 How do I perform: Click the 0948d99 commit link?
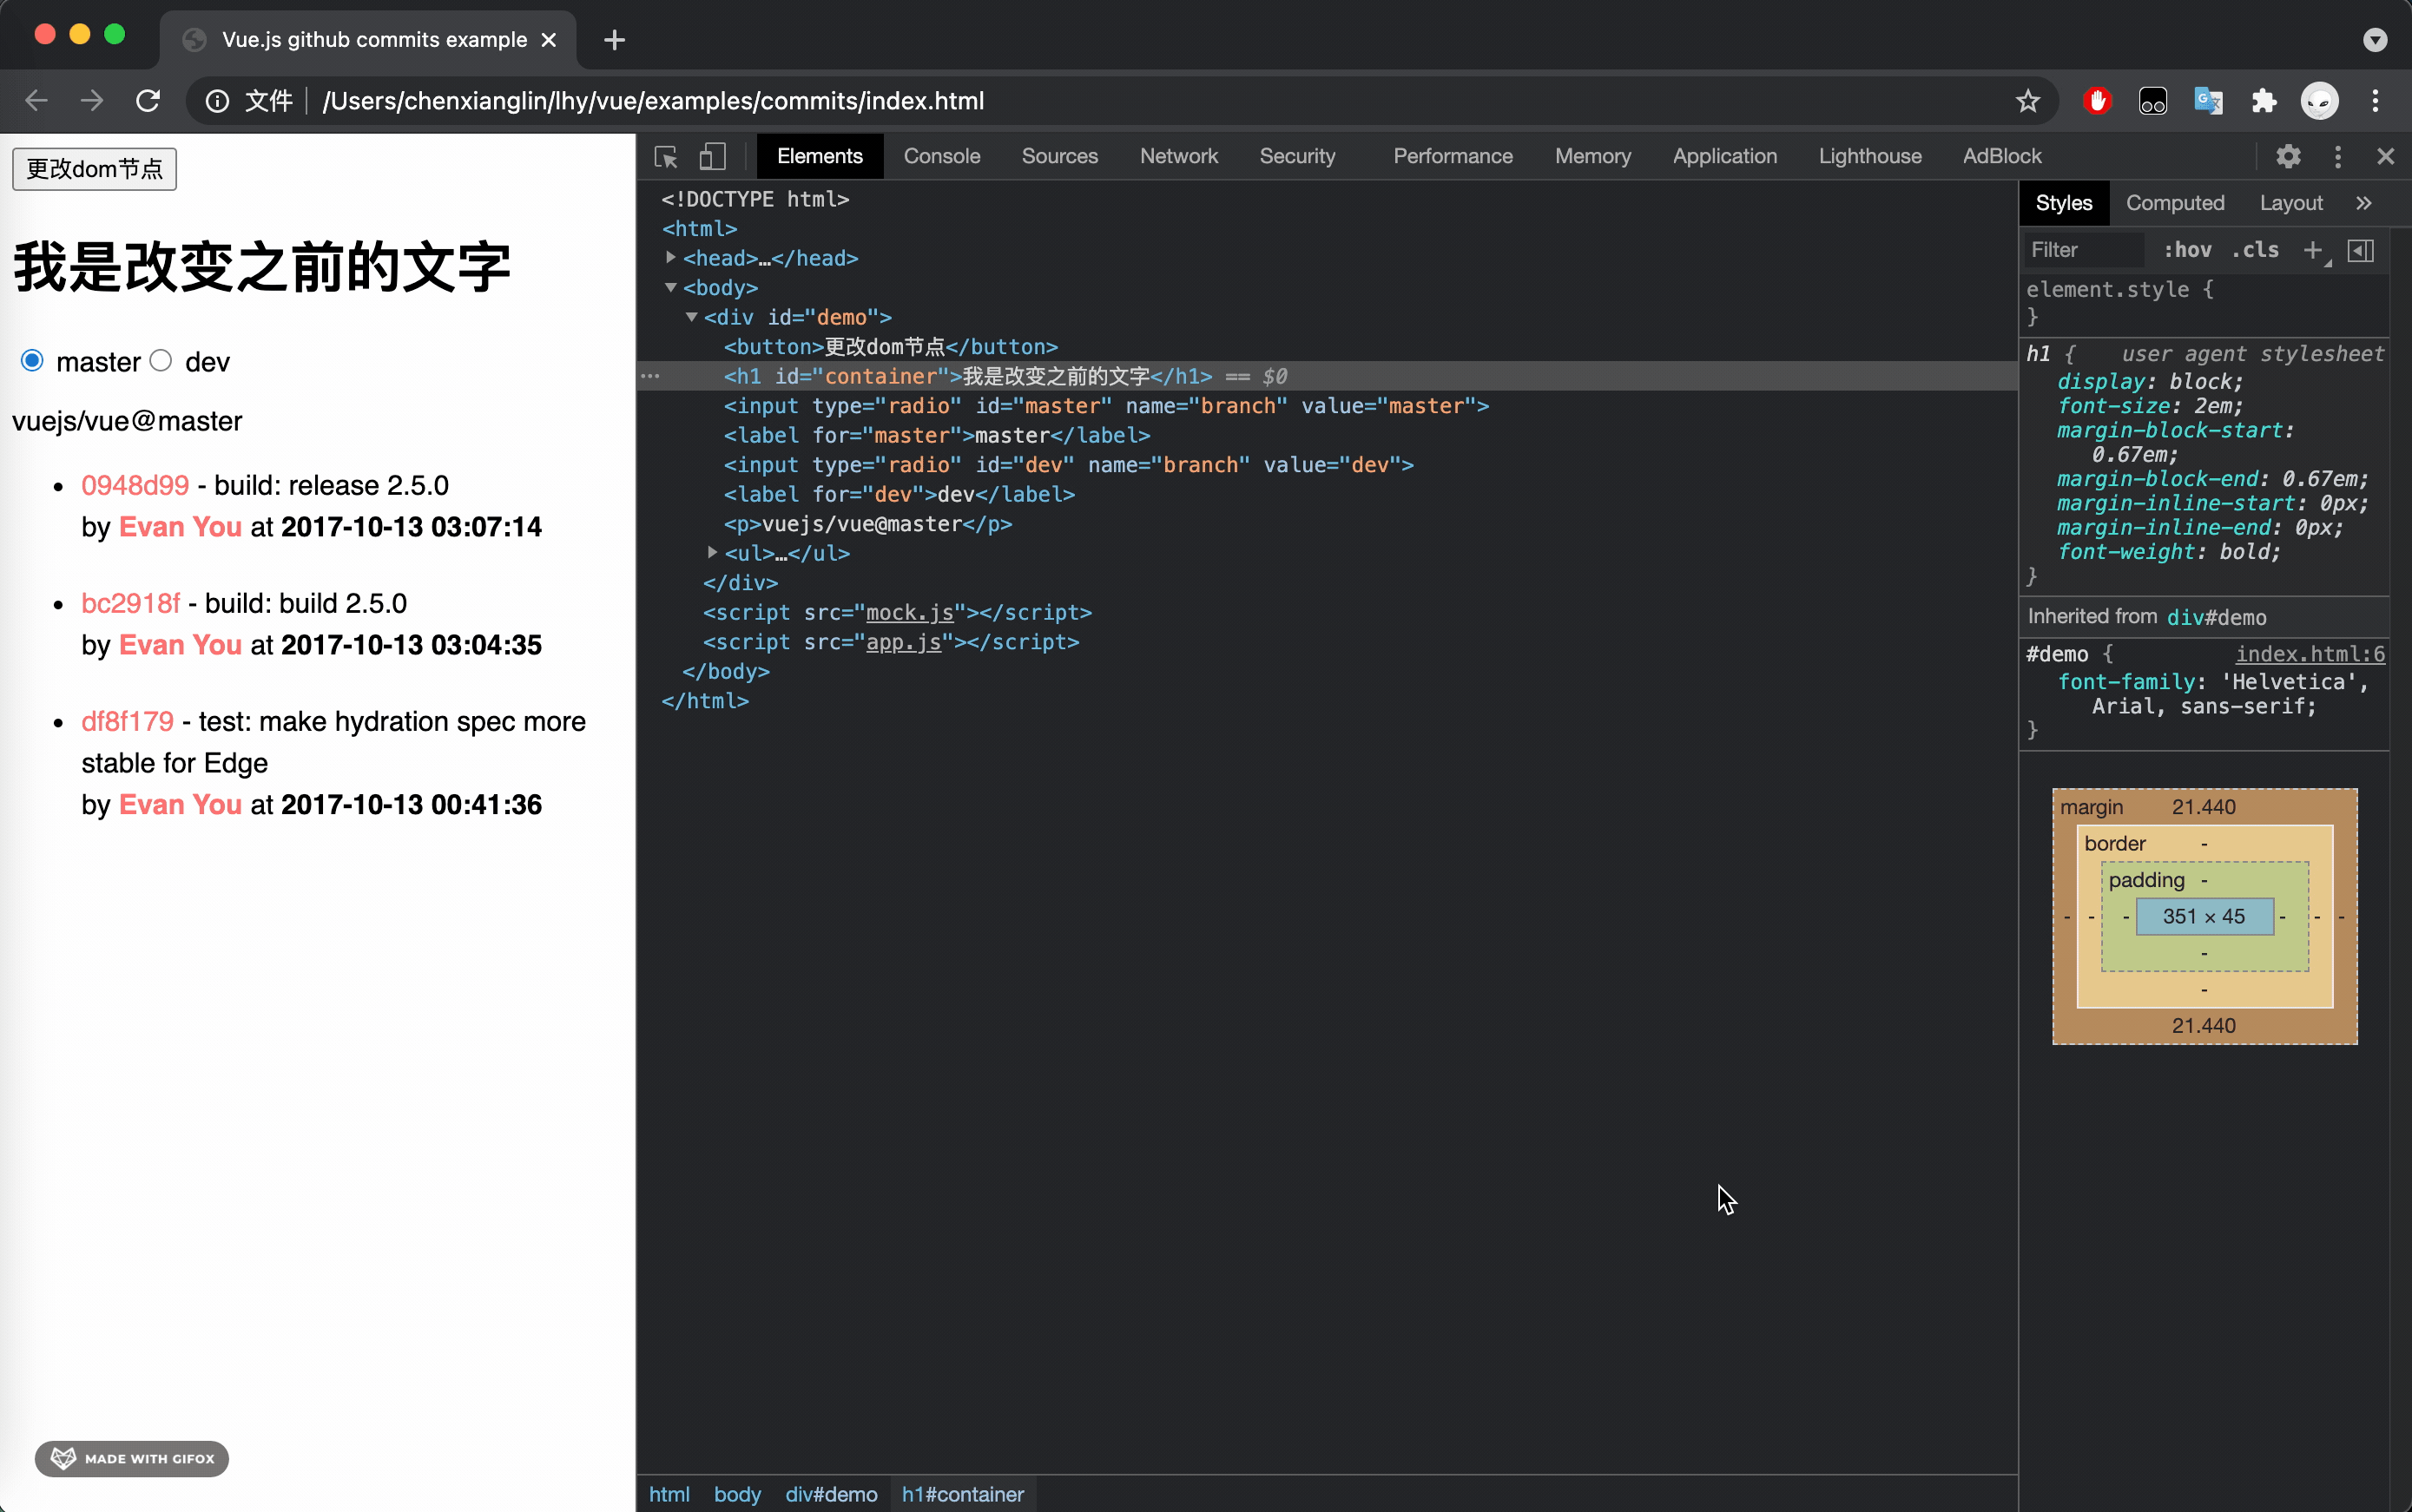134,484
